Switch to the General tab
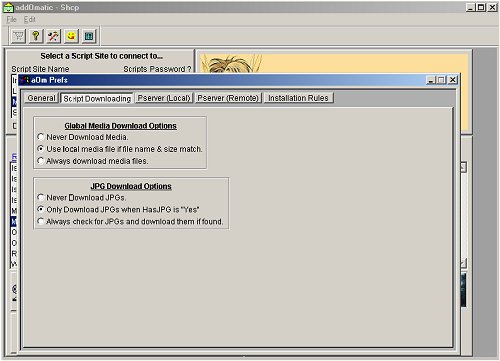Viewport: 500px width, 361px height. click(x=41, y=98)
